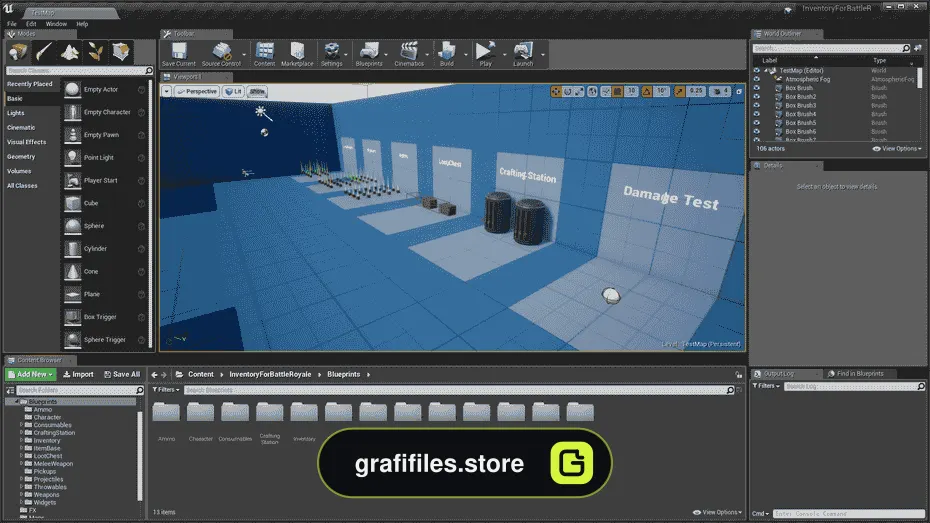Click the World Outliner search field
This screenshot has width=930, height=523.
coord(828,48)
